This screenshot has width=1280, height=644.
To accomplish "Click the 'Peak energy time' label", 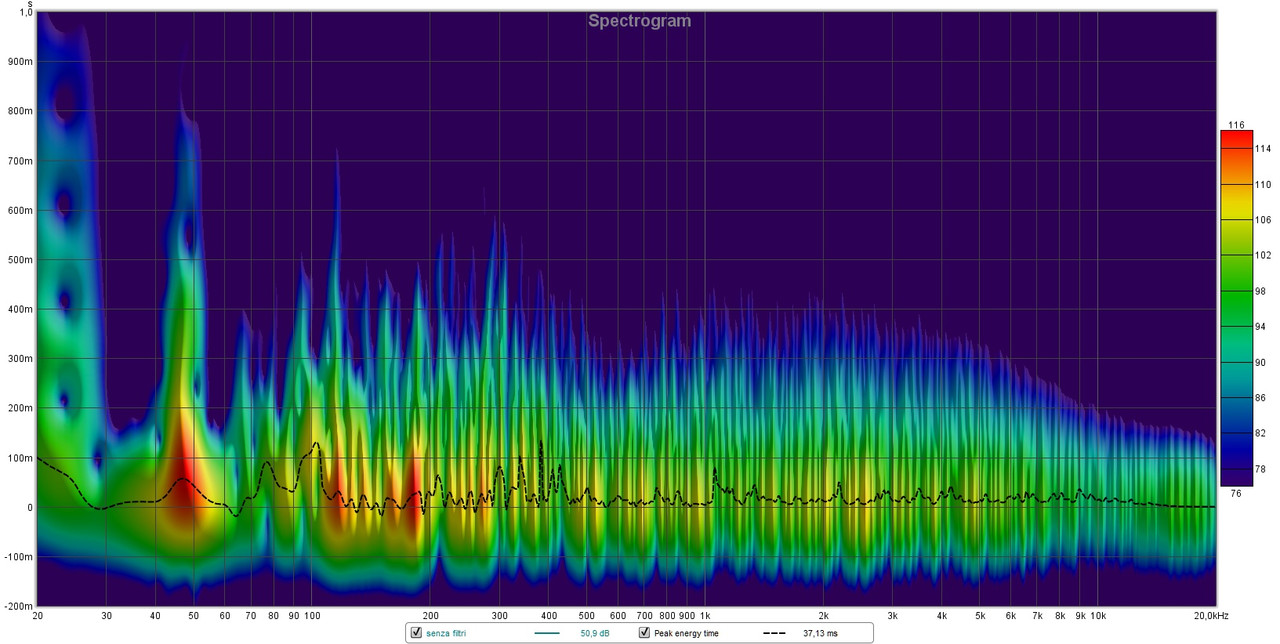I will pyautogui.click(x=687, y=634).
